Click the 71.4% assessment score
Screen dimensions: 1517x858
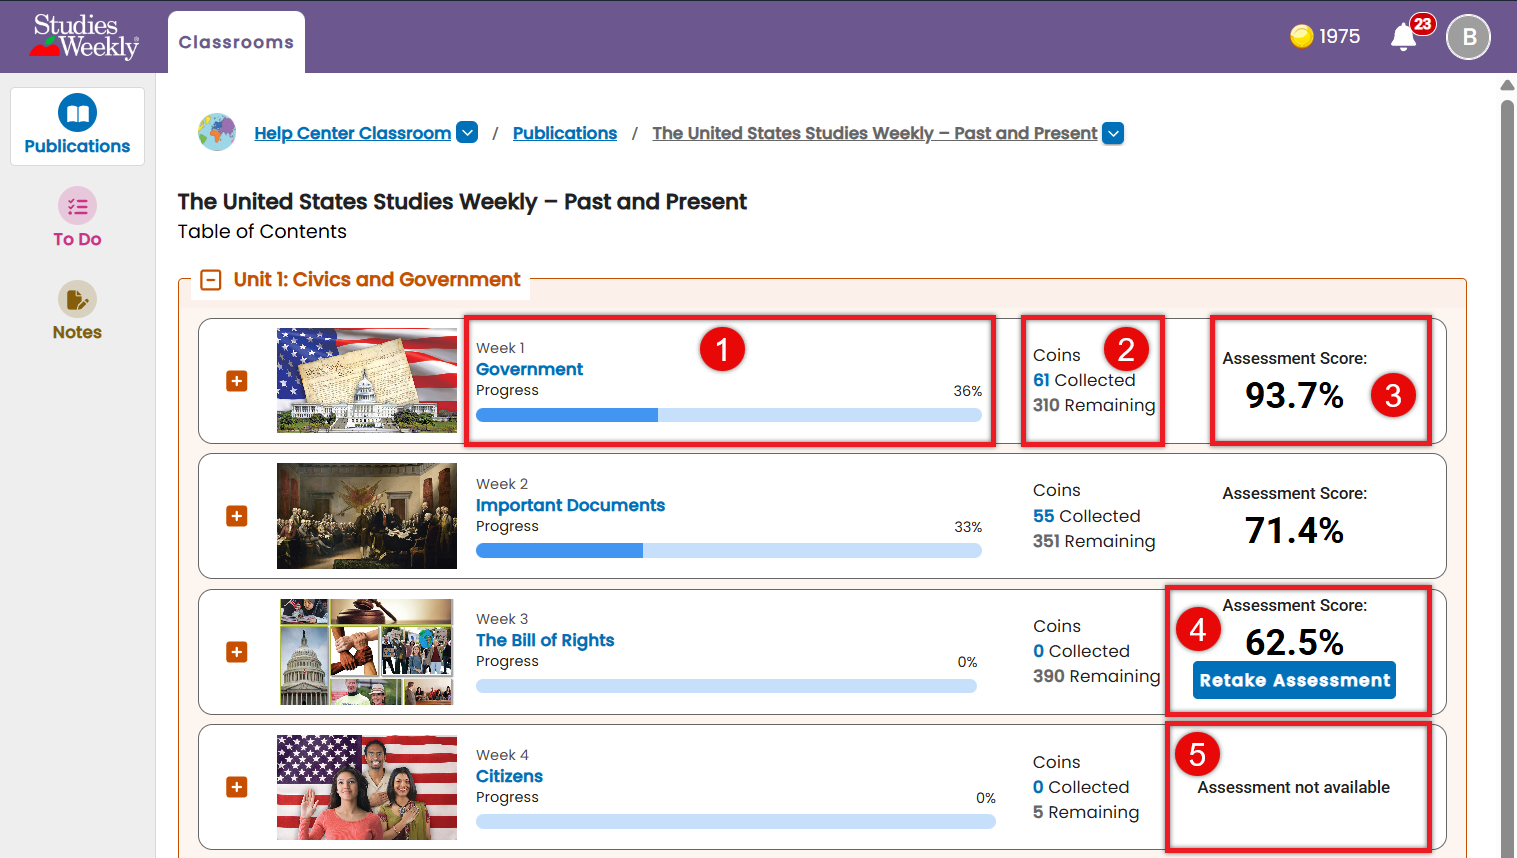click(x=1294, y=530)
